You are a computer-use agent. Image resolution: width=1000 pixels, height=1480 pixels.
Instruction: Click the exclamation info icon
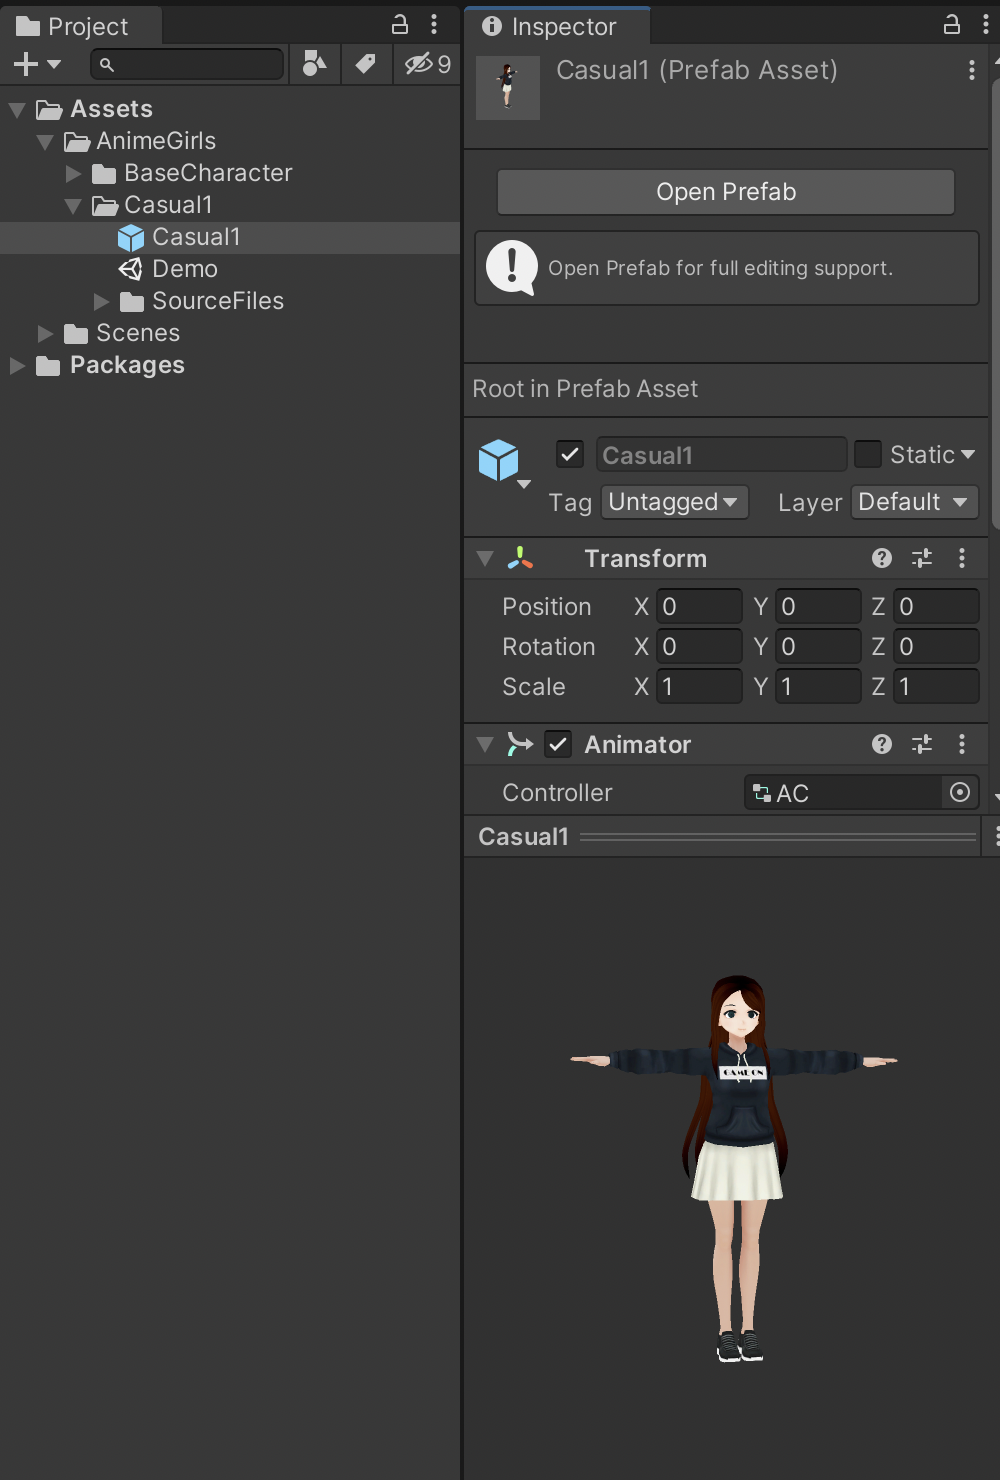[x=512, y=268]
